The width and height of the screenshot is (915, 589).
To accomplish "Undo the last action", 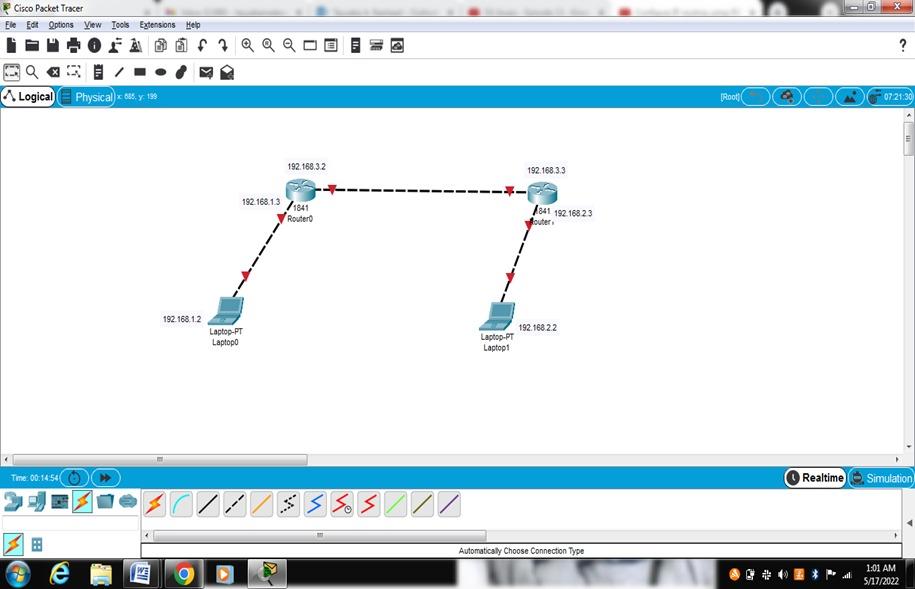I will [202, 46].
